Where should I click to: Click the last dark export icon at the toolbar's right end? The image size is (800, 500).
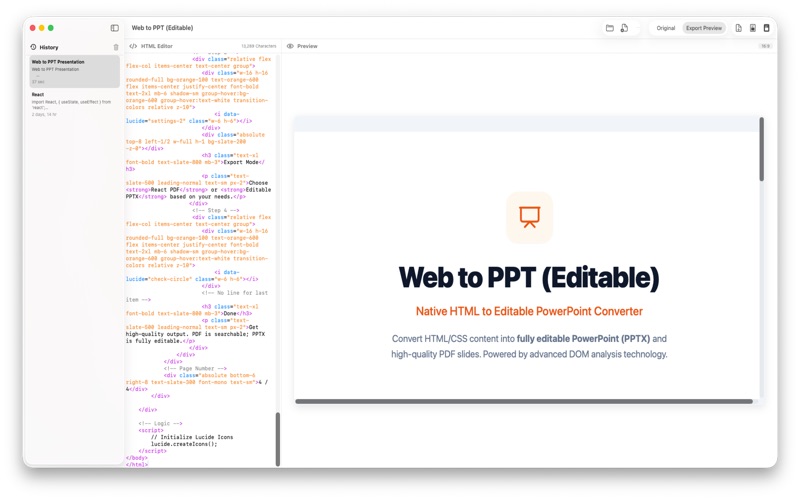click(766, 28)
